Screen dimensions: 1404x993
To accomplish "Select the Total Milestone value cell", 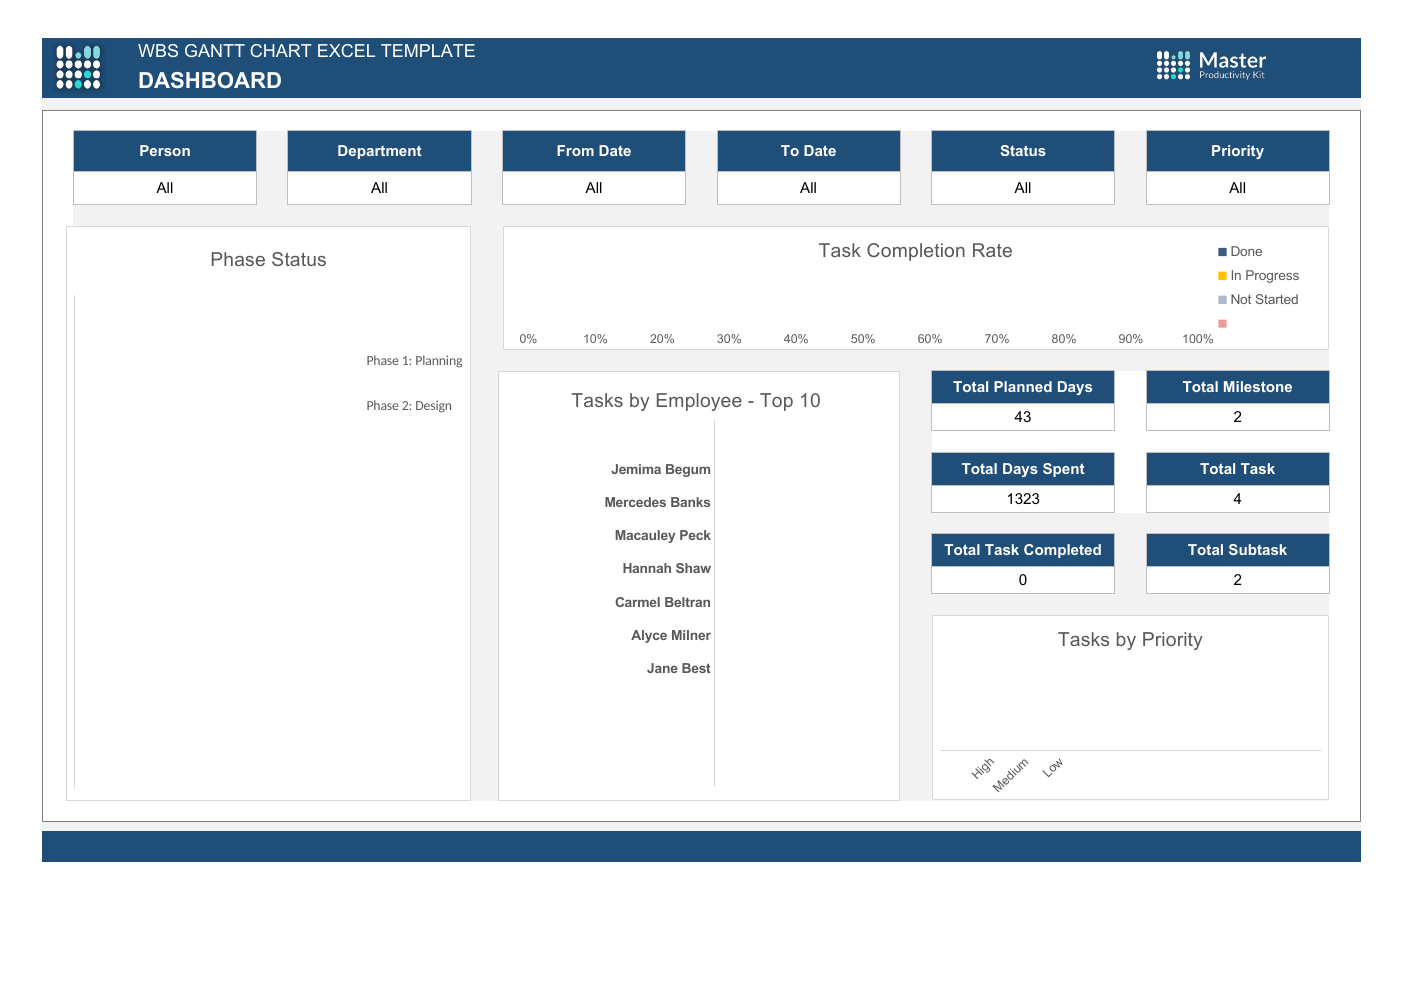I will [x=1237, y=417].
